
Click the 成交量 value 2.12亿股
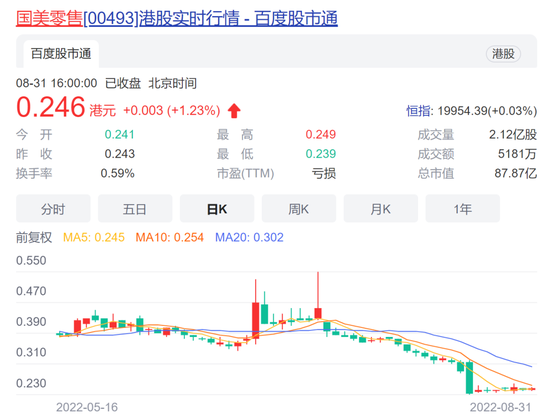click(513, 134)
